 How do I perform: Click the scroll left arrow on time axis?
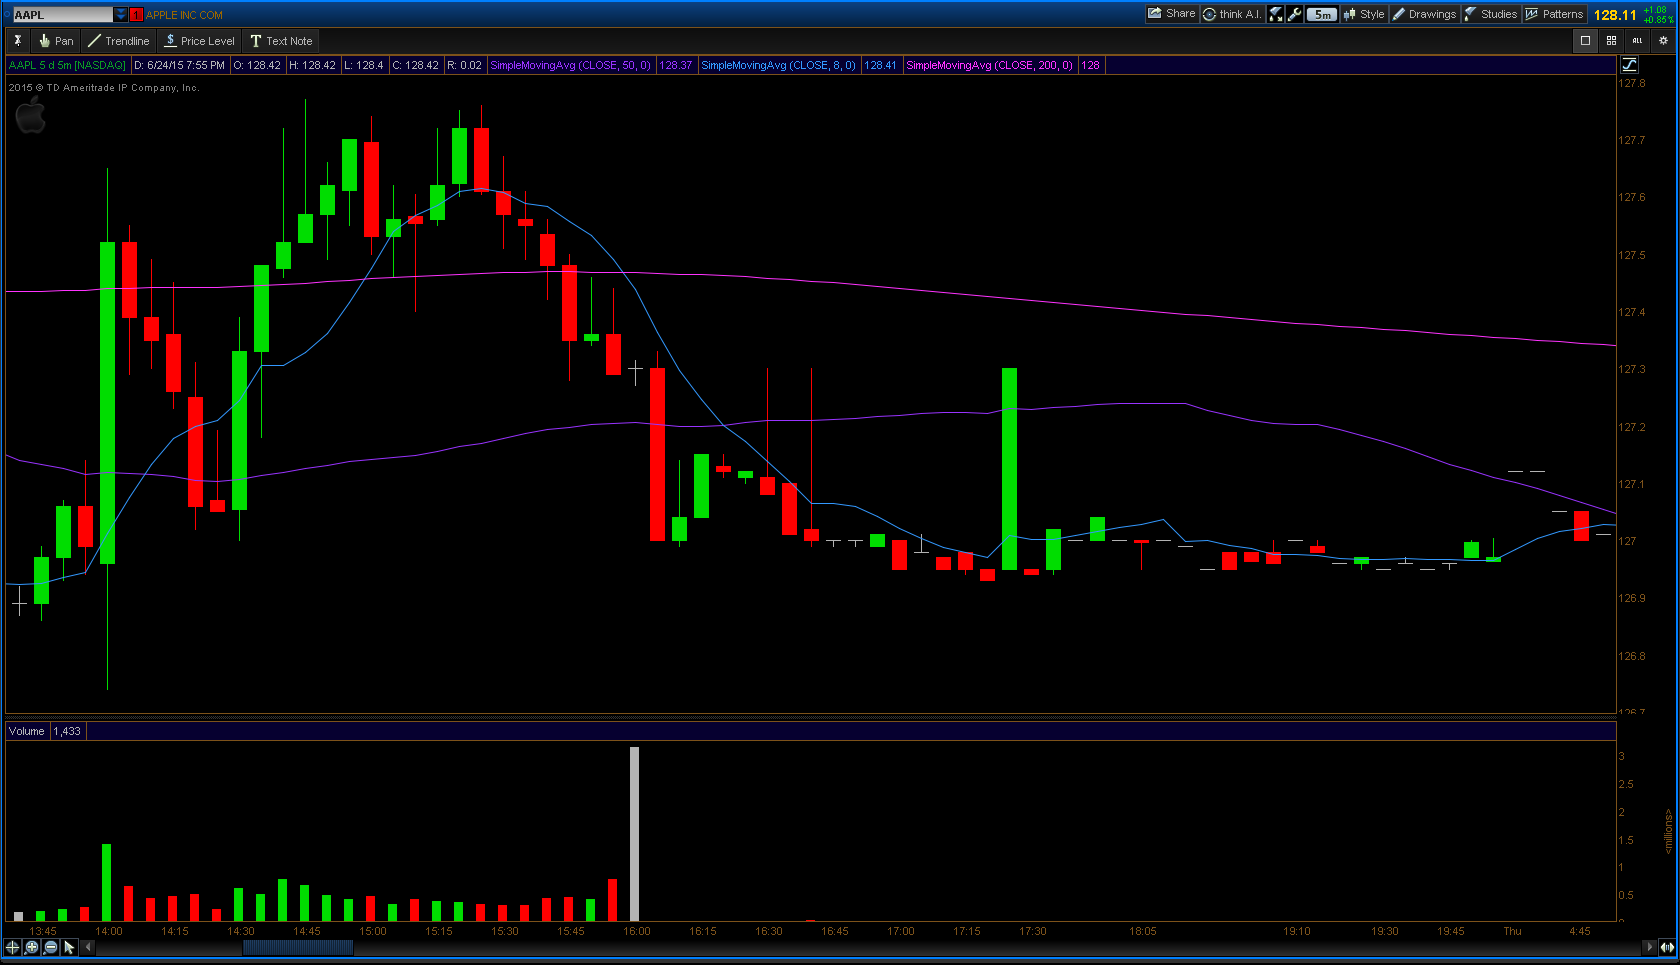coord(88,947)
